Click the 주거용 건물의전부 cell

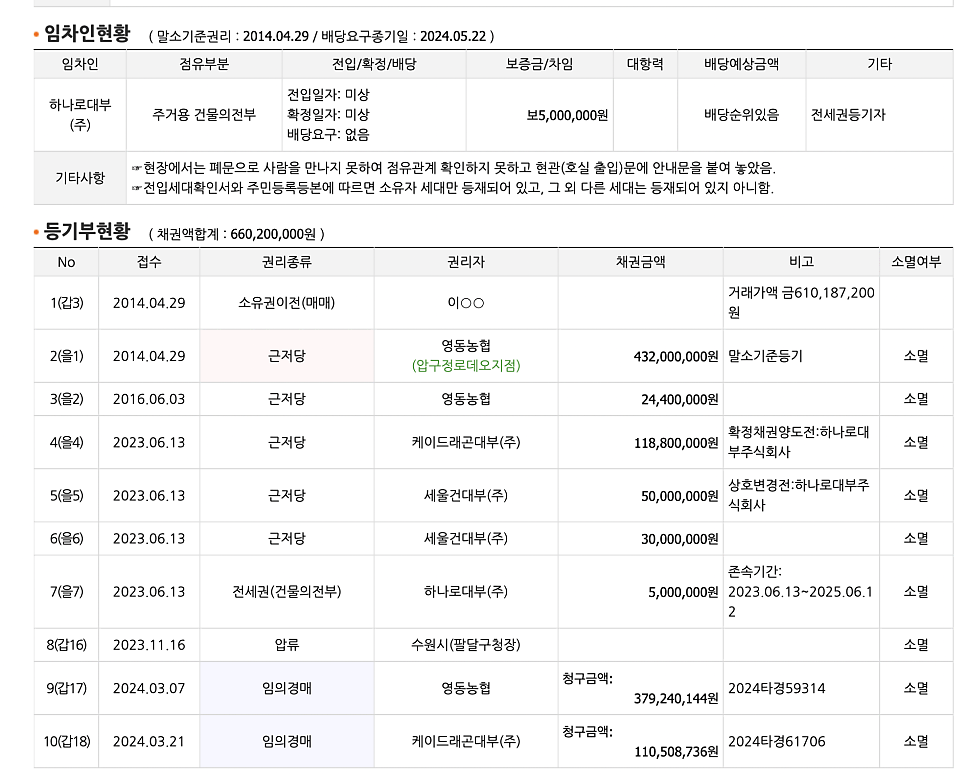pyautogui.click(x=204, y=115)
